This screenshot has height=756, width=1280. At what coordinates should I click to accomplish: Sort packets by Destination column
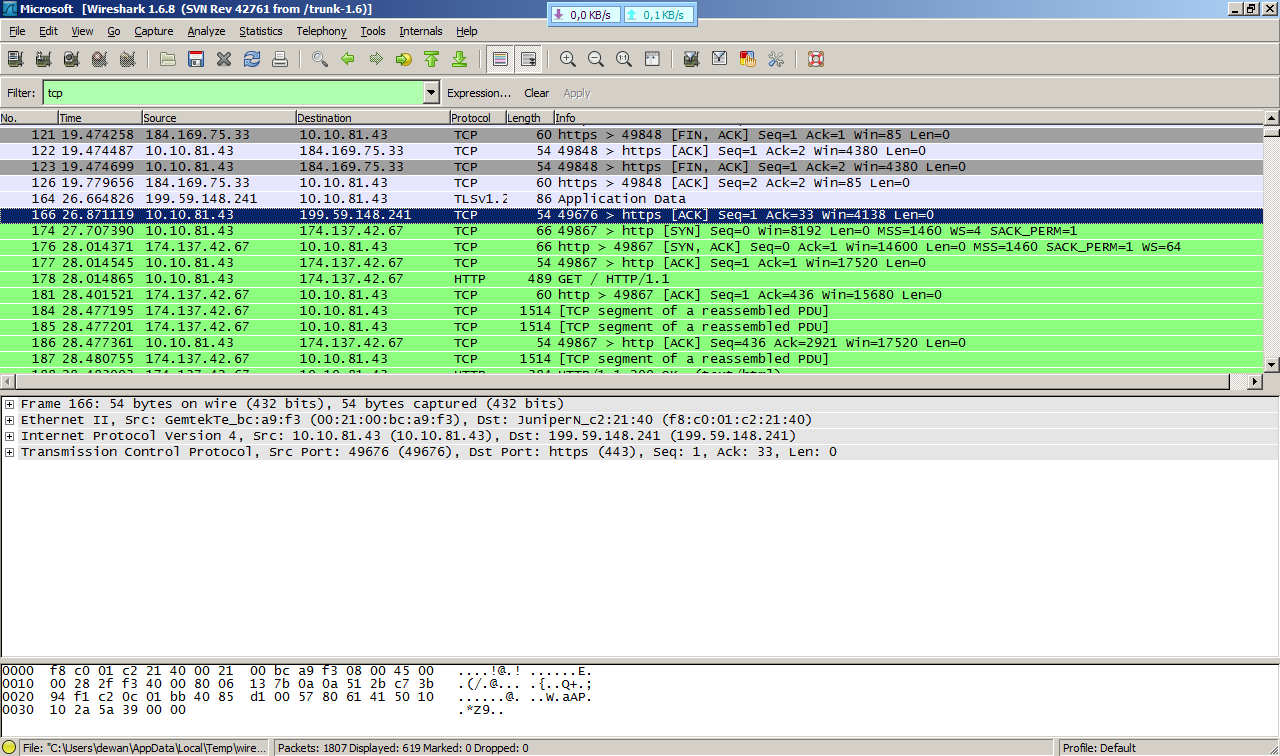372,118
